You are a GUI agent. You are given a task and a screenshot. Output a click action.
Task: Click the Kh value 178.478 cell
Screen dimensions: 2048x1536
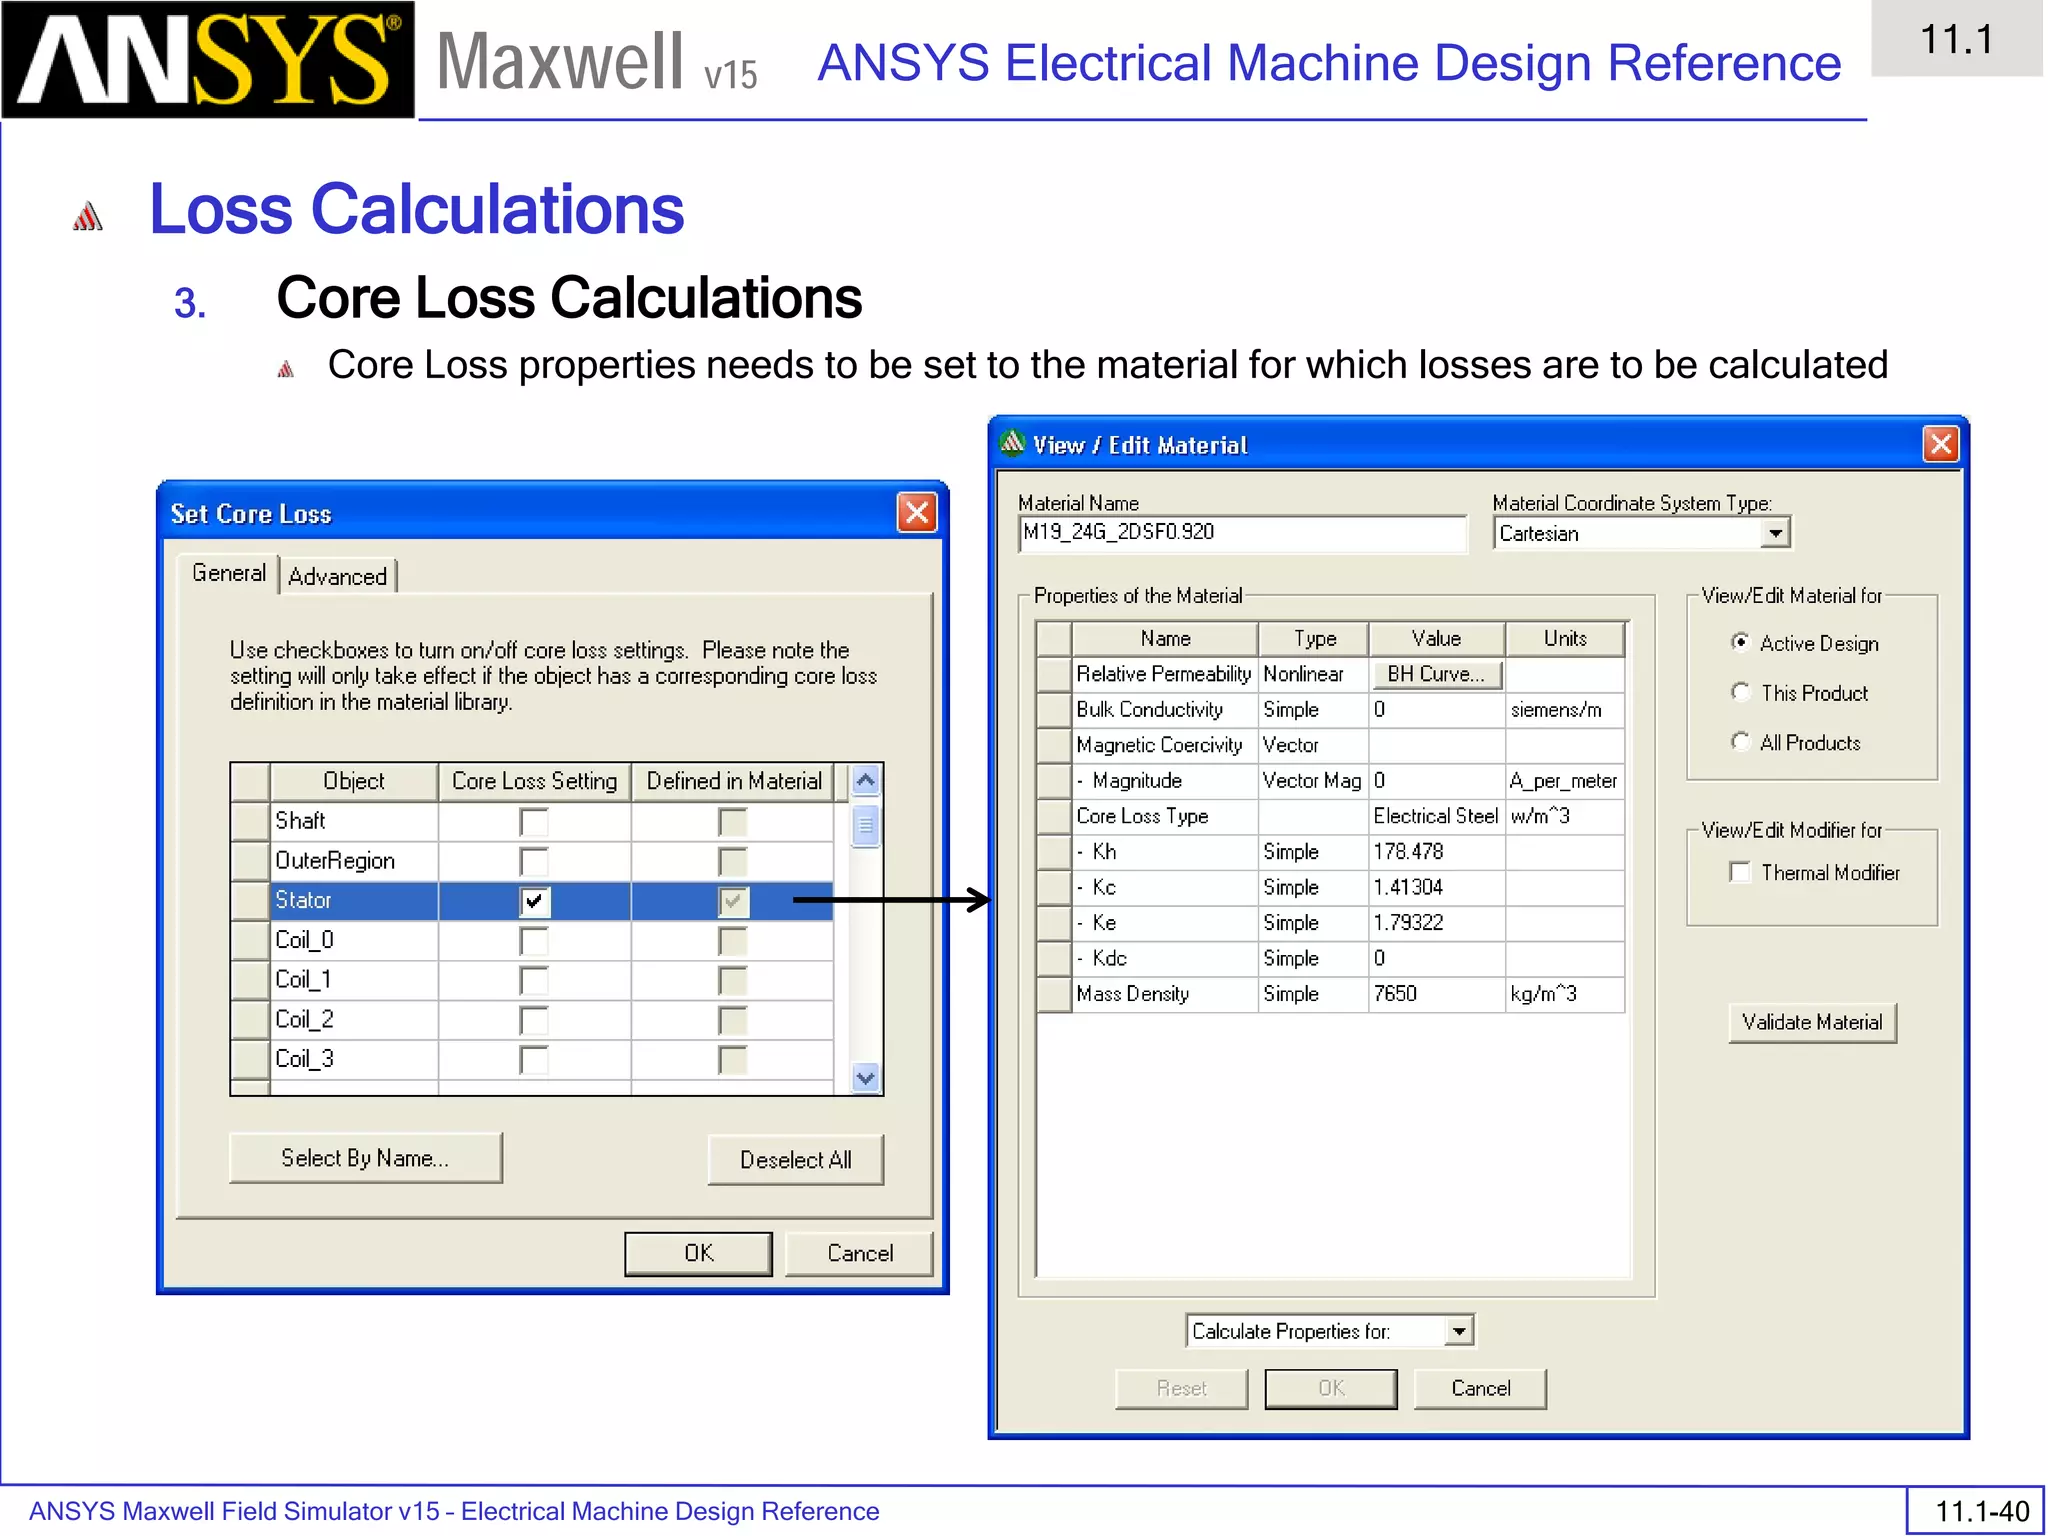coord(1436,852)
